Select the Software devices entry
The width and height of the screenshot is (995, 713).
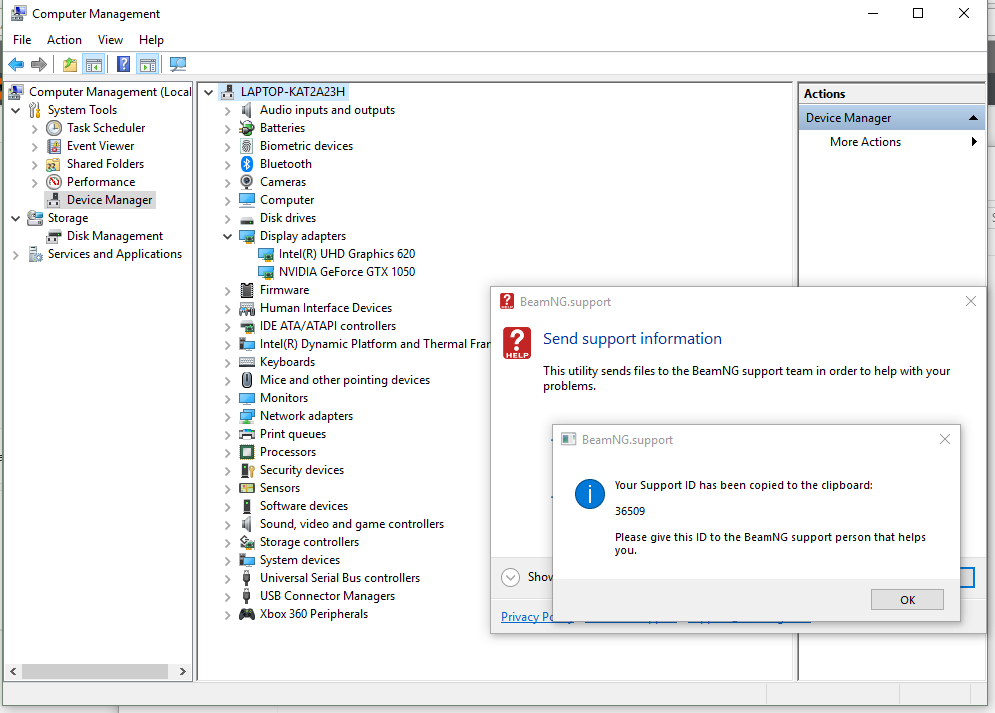(x=303, y=506)
